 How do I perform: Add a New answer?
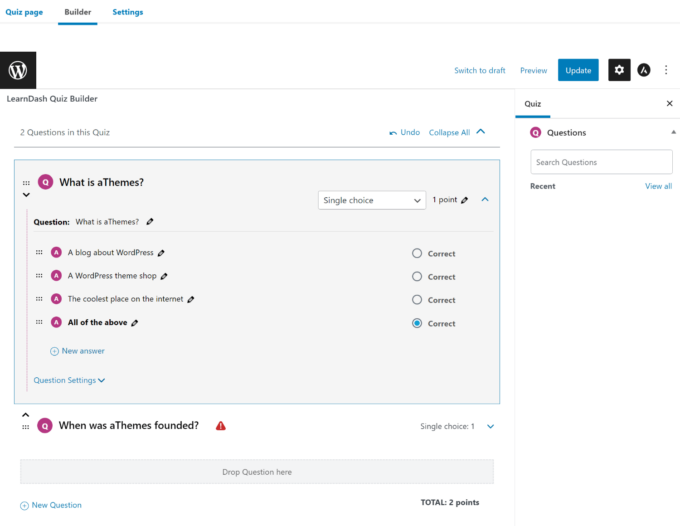pyautogui.click(x=77, y=351)
